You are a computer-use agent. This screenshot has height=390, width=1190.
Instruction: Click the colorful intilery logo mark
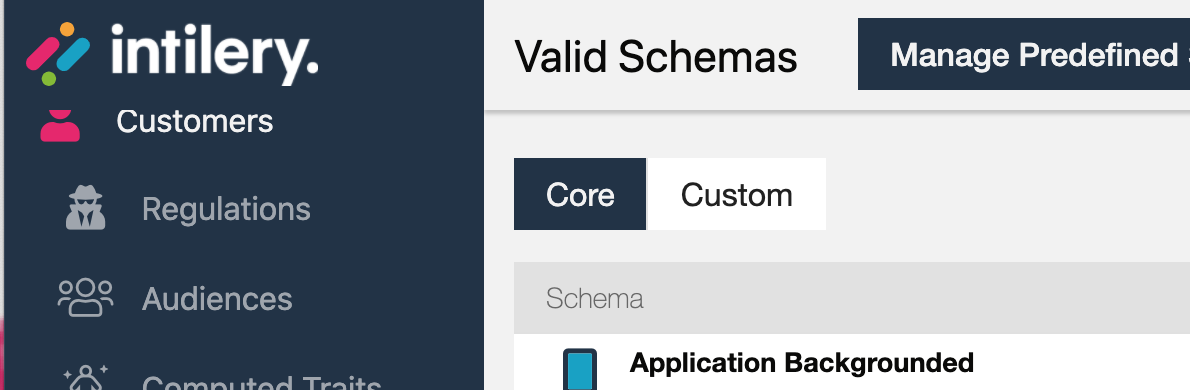(x=58, y=53)
